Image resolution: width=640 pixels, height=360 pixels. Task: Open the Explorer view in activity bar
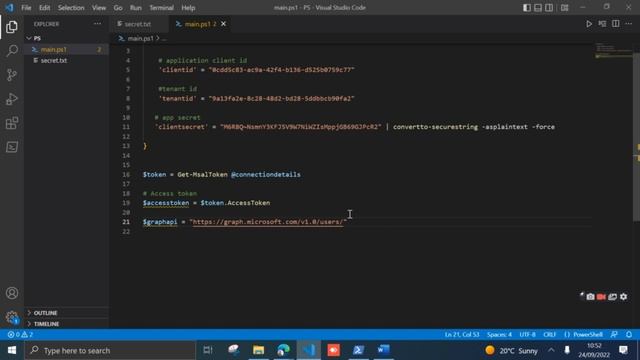pyautogui.click(x=12, y=27)
